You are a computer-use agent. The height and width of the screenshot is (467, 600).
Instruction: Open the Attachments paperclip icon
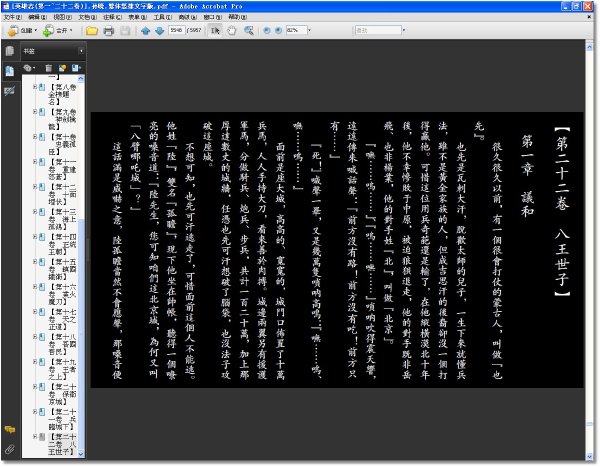[x=10, y=449]
